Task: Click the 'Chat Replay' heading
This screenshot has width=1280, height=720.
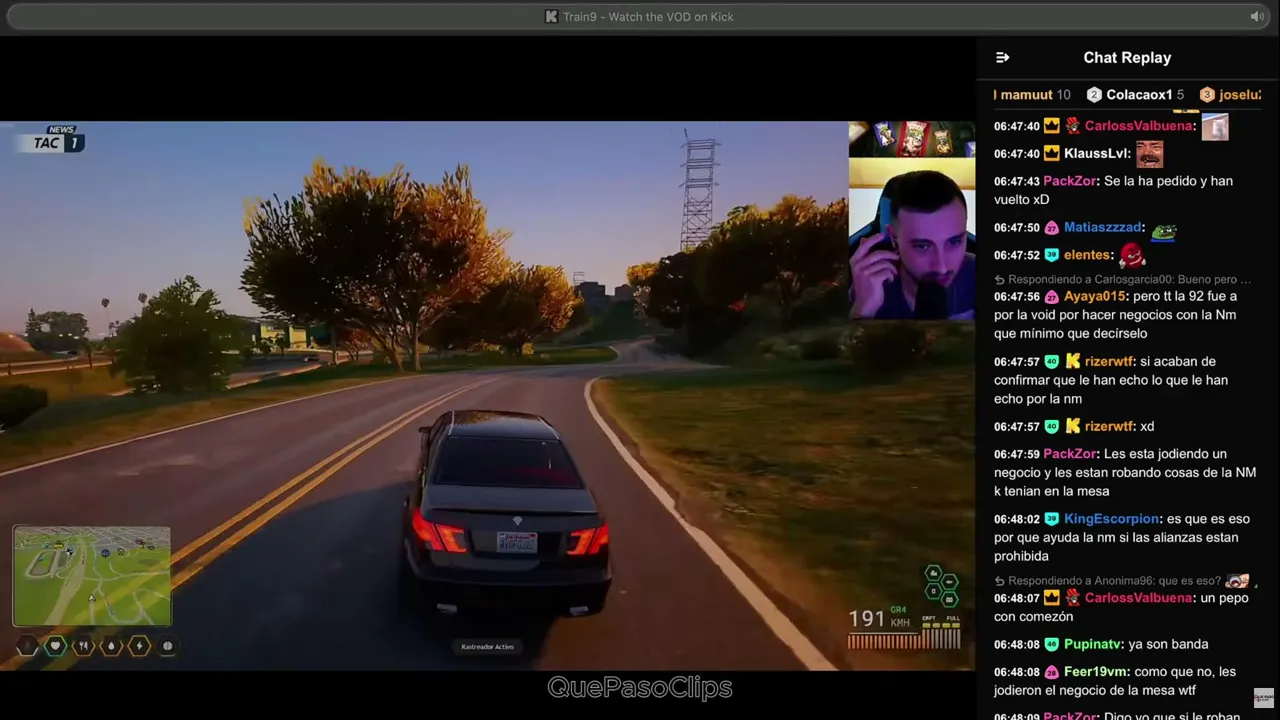Action: click(1127, 58)
